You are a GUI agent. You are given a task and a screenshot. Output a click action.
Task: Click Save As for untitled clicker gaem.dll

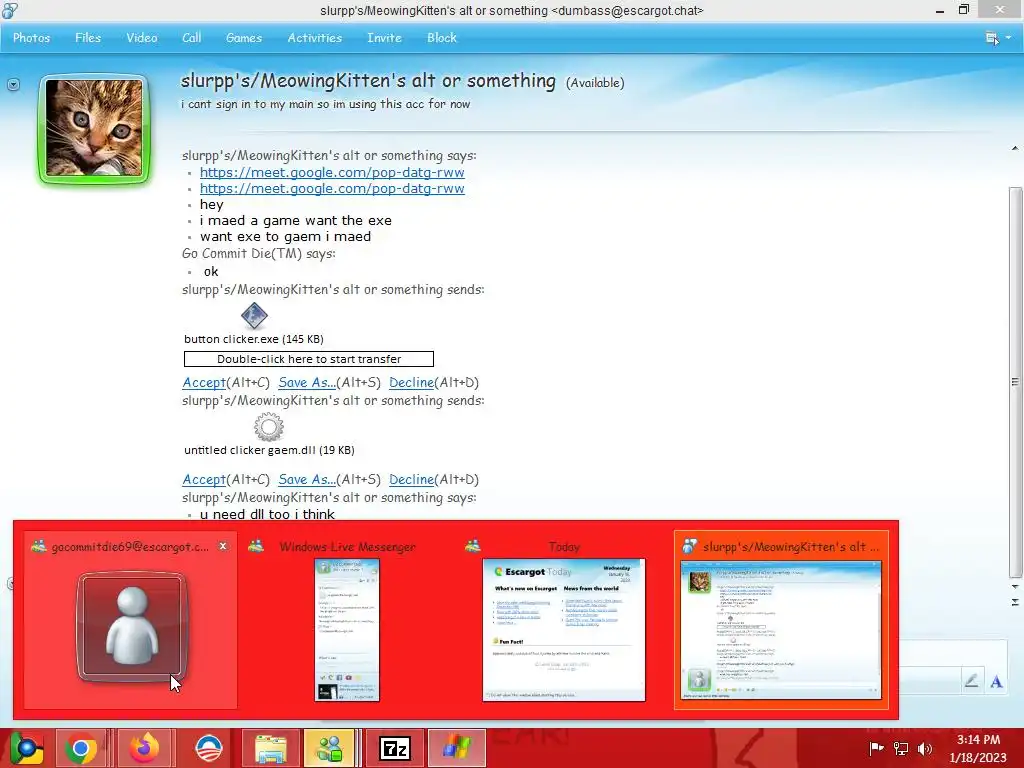pyautogui.click(x=307, y=479)
